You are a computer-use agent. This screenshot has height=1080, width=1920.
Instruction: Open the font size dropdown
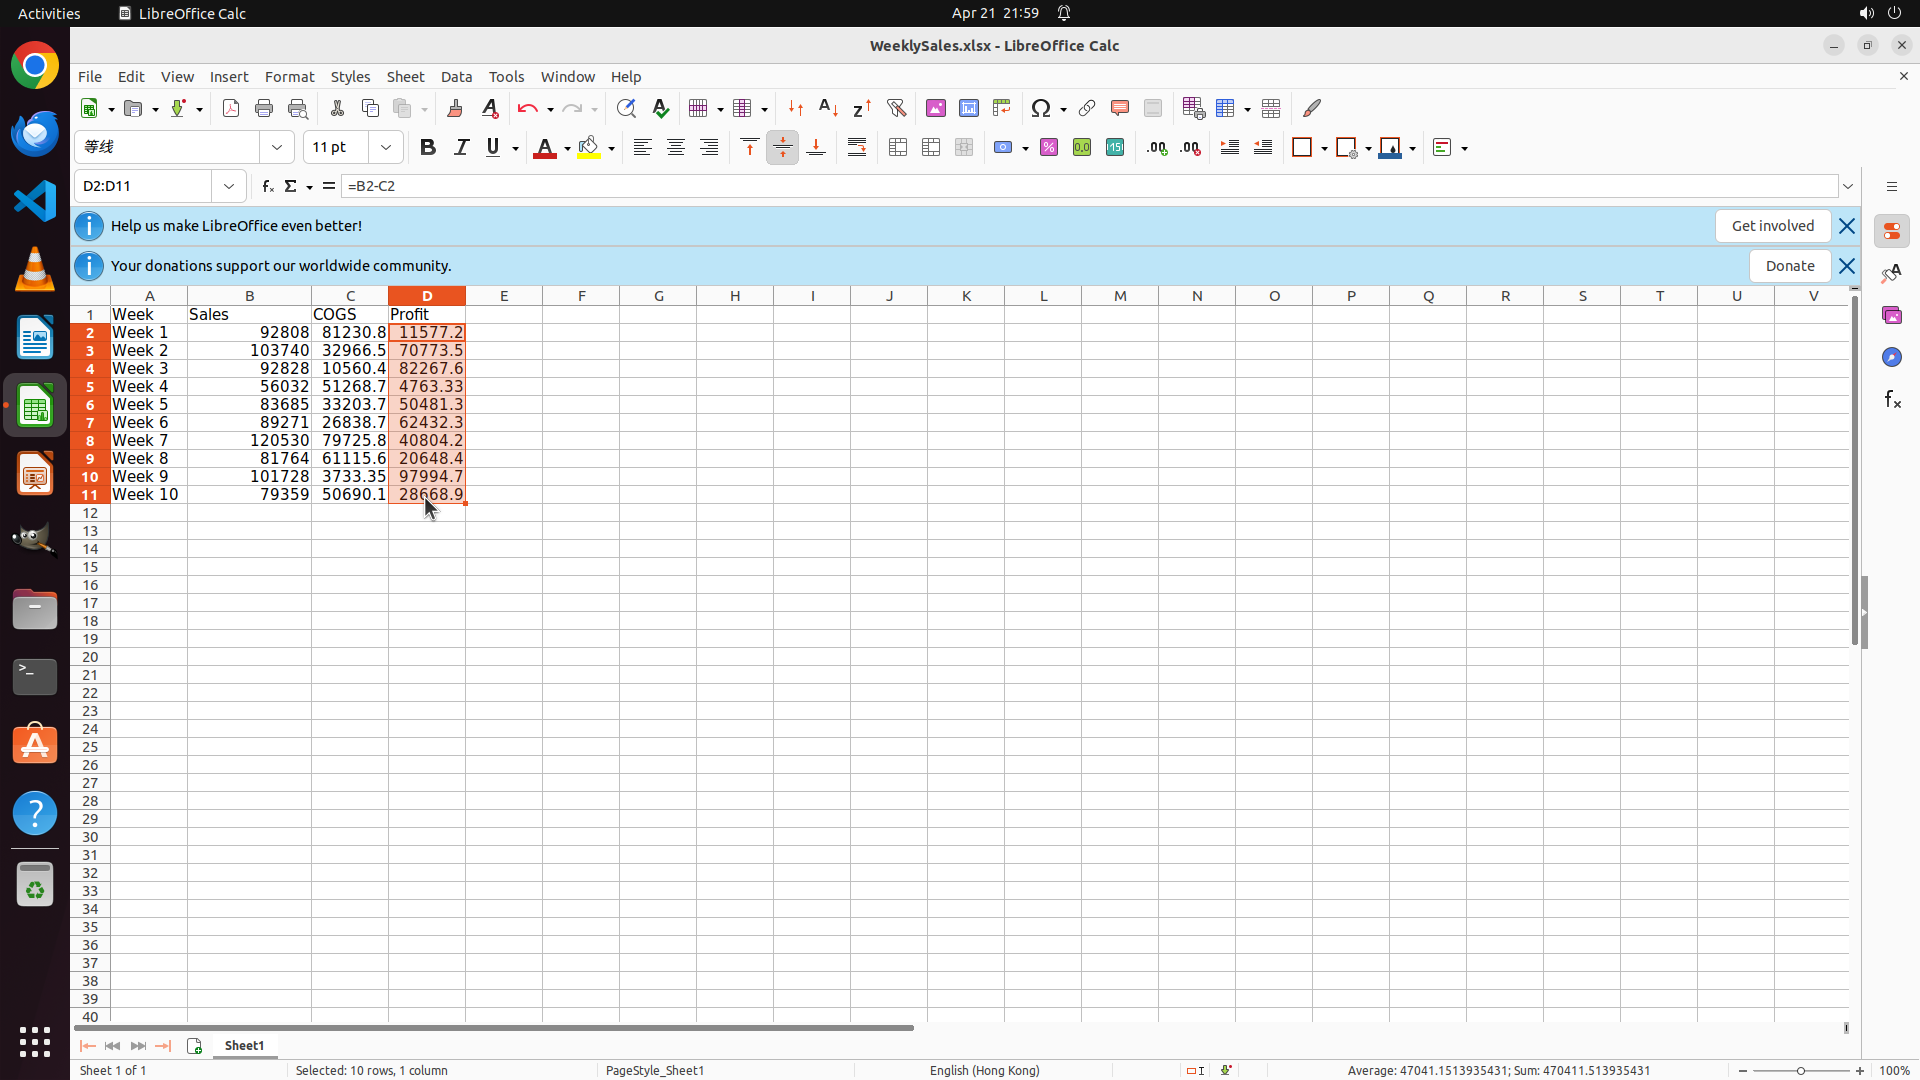tap(386, 148)
